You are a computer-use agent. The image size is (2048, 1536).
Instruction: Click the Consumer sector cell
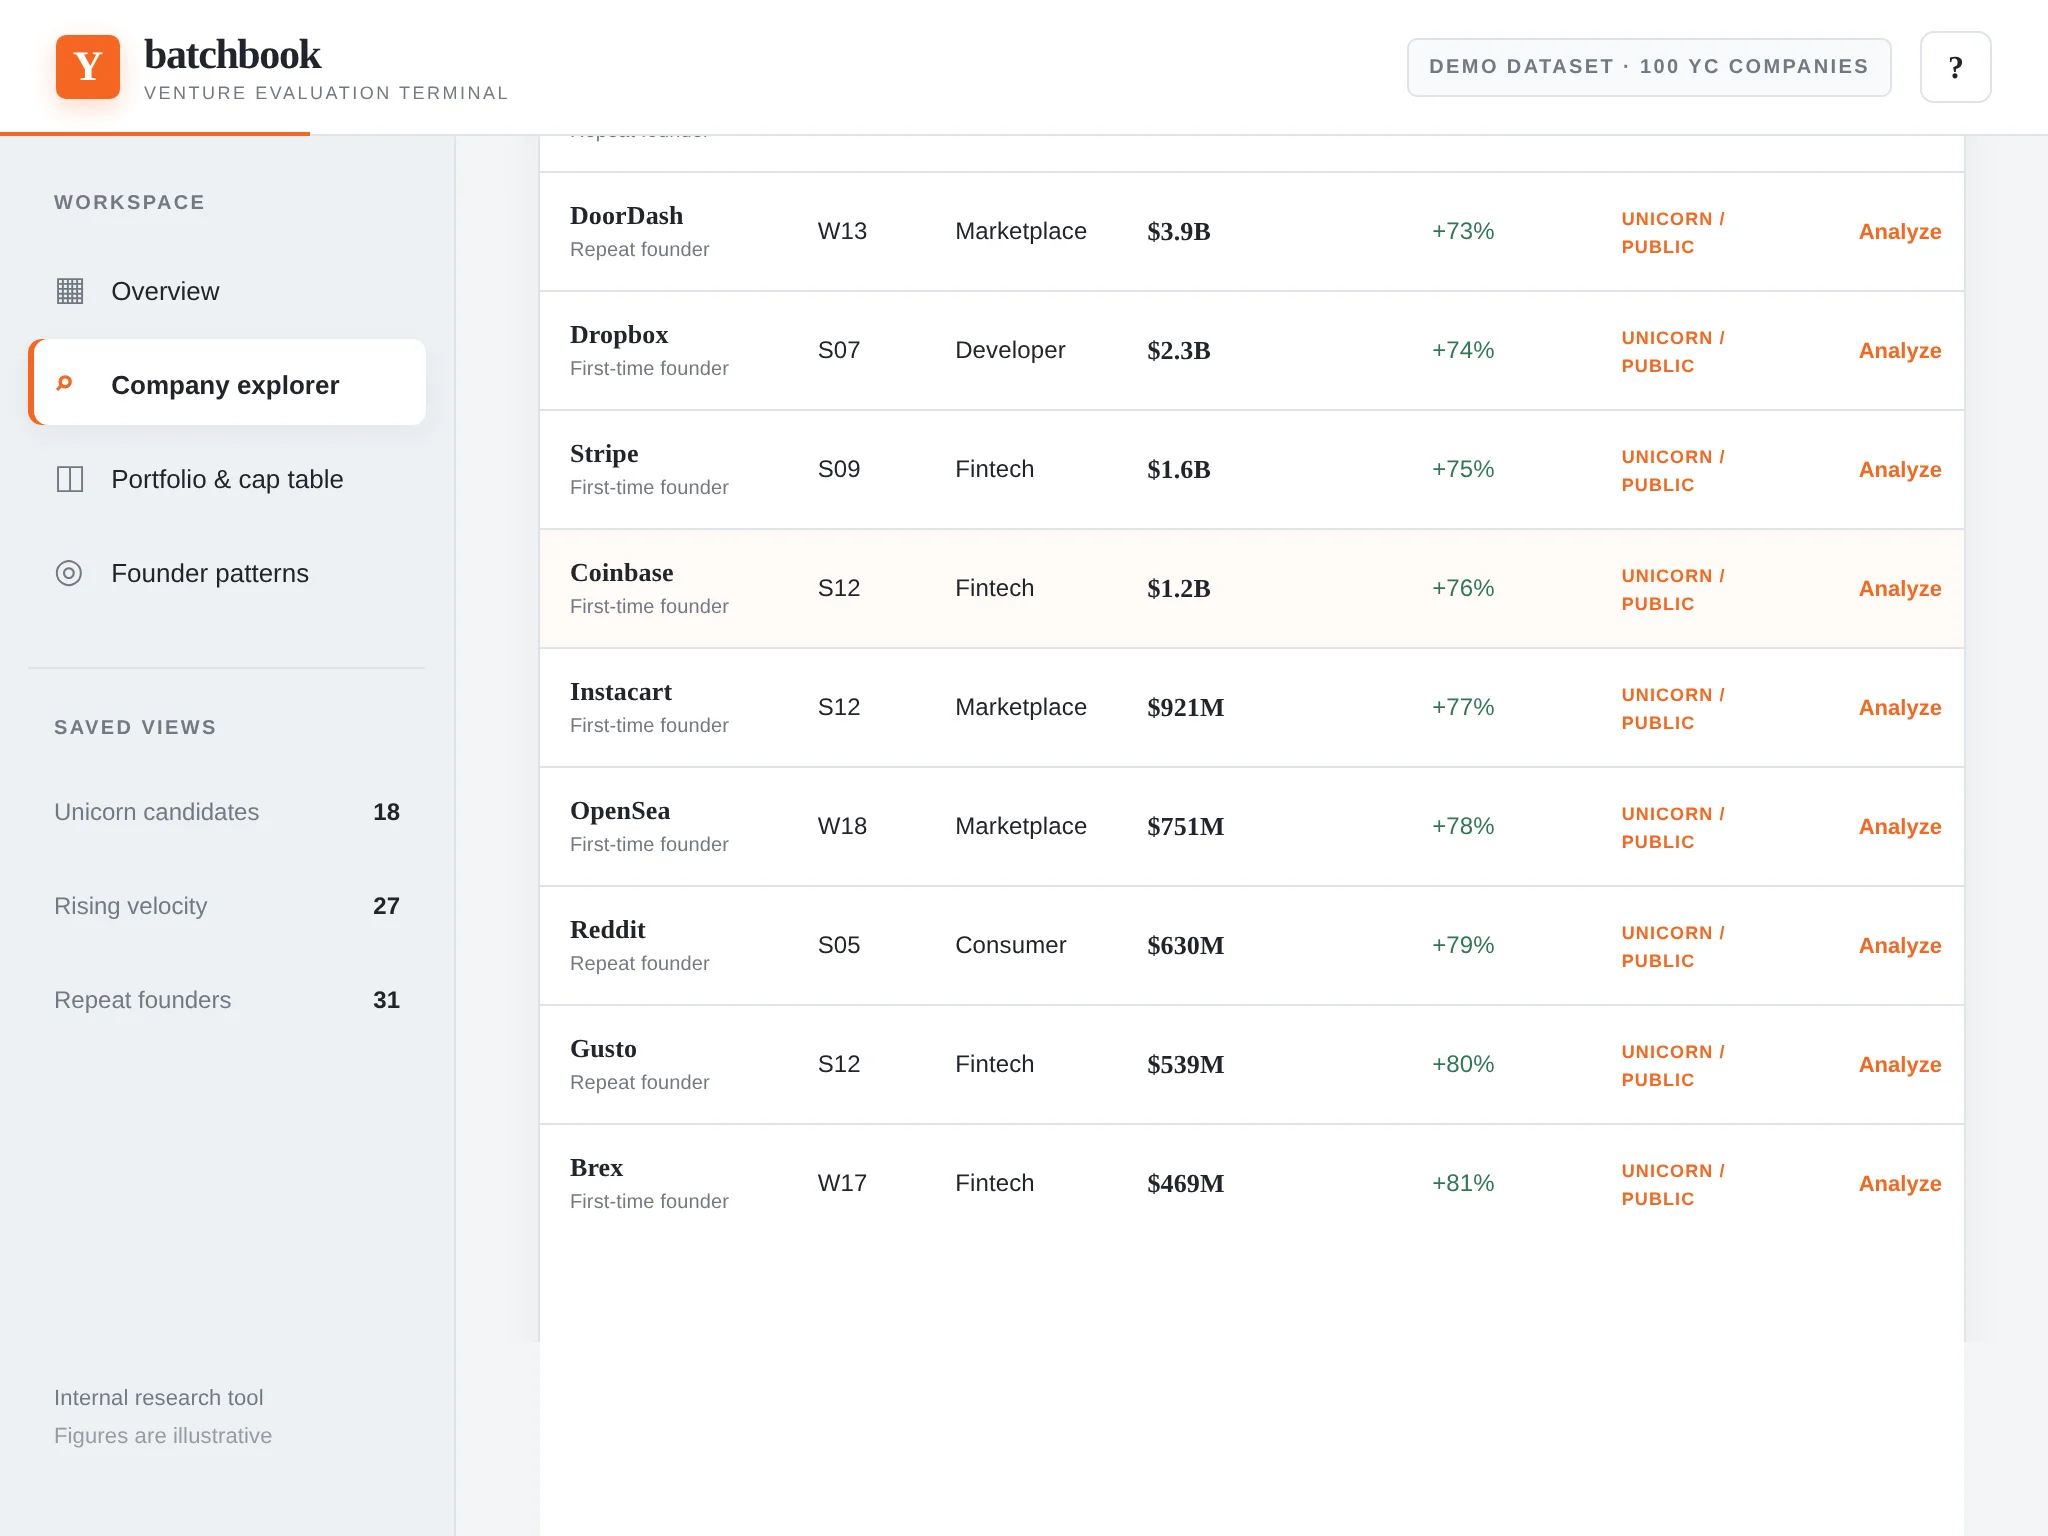(x=1010, y=945)
